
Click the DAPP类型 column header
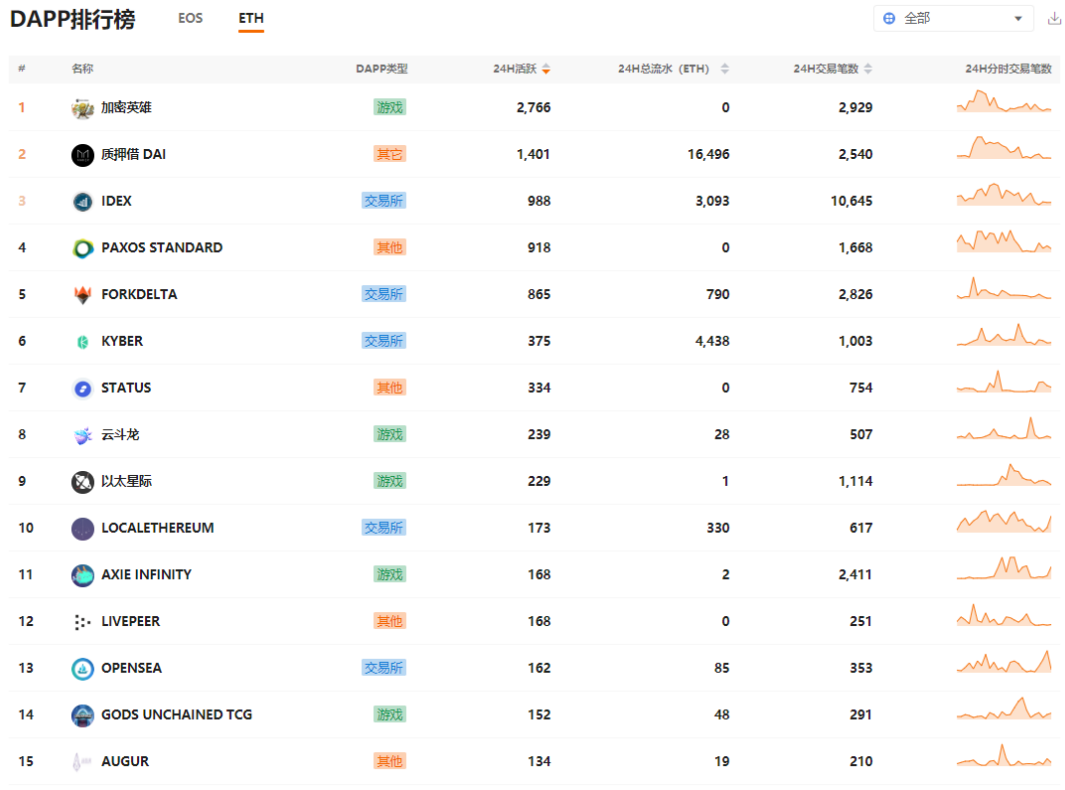tap(382, 69)
